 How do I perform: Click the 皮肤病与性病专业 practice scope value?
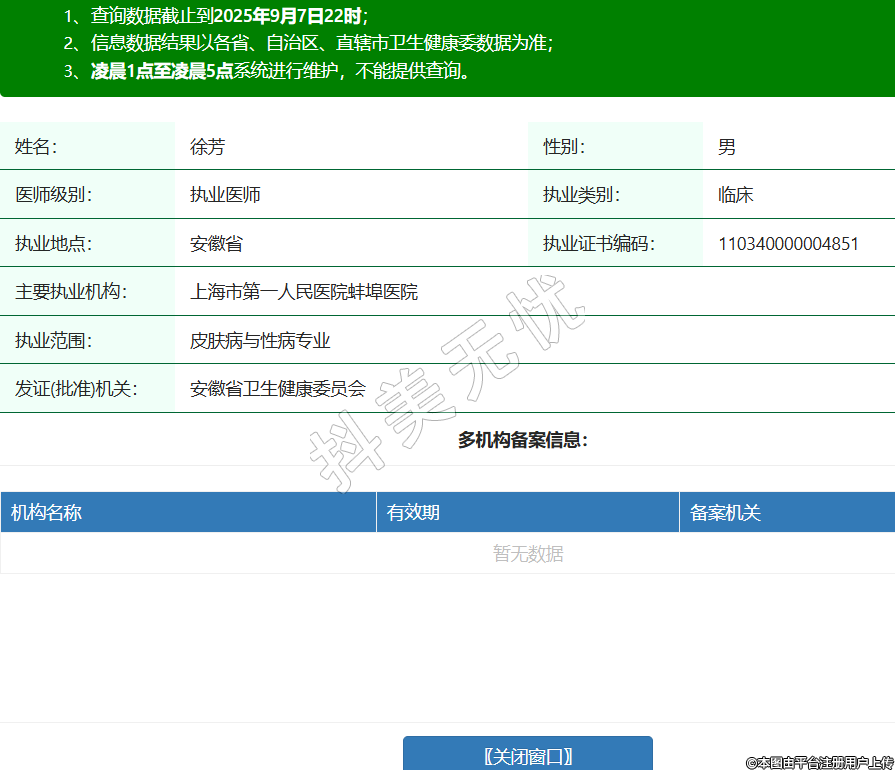(260, 341)
